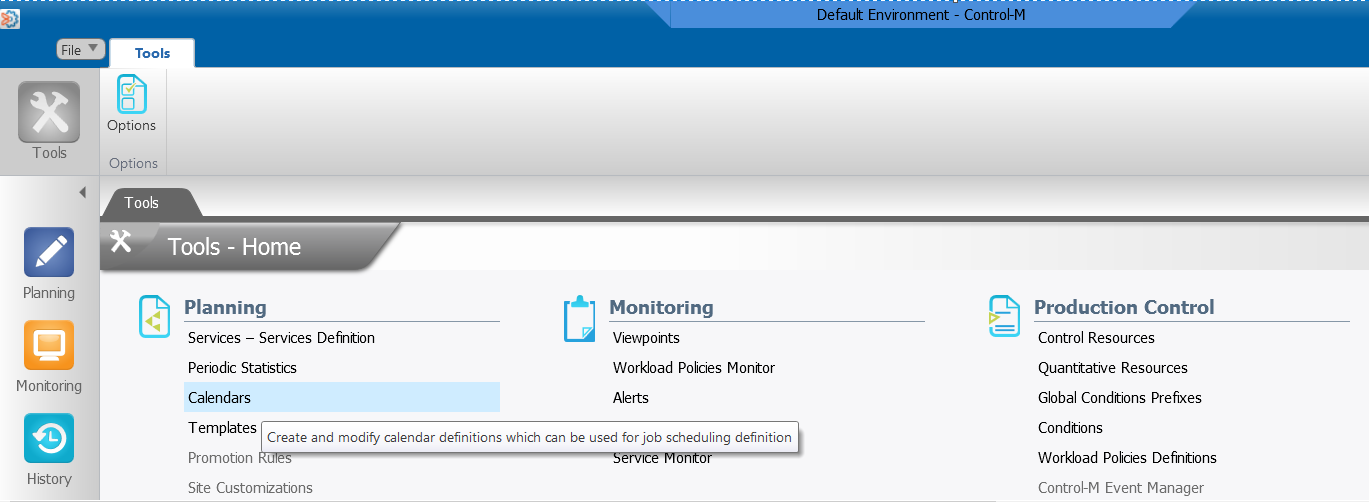
Task: Open Conditions under Production Control
Action: point(1070,428)
